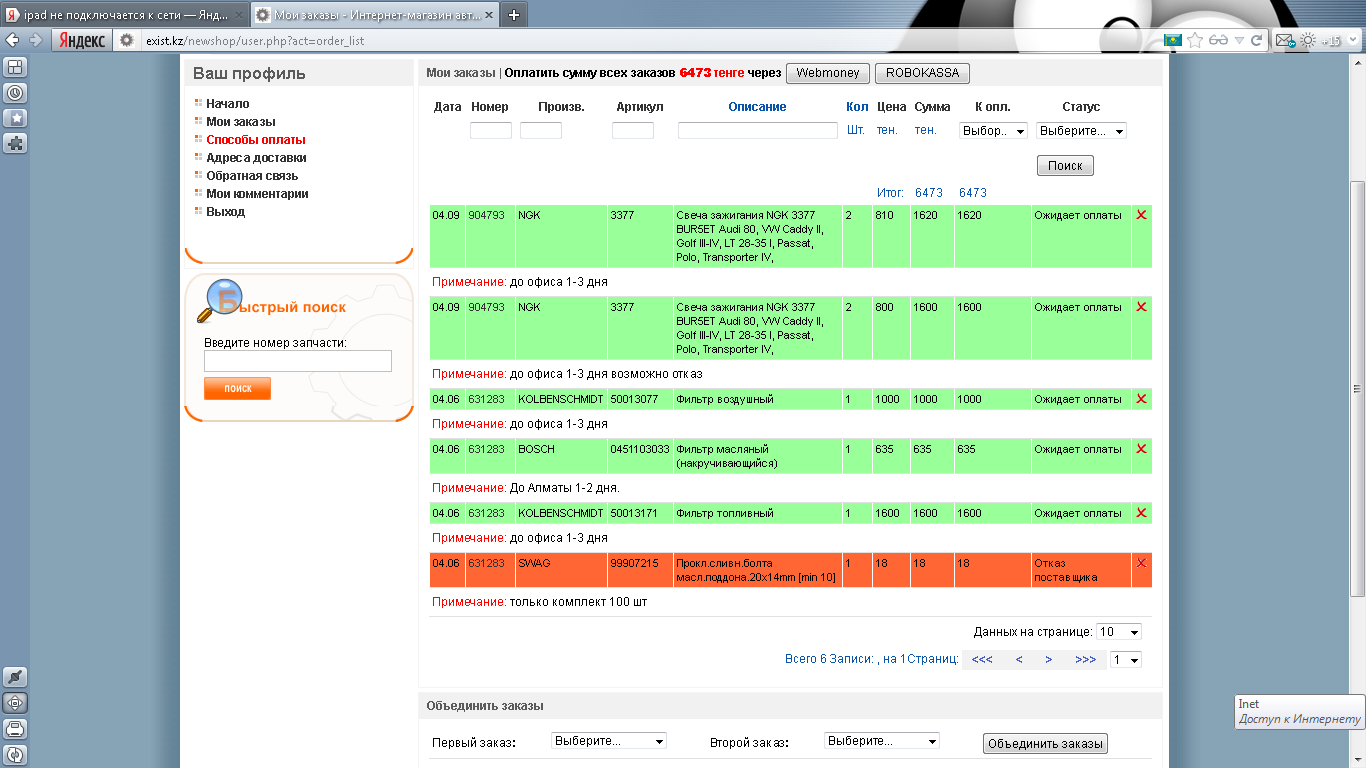The width and height of the screenshot is (1366, 768).
Task: Open 'Обратная связь' in profile menu
Action: coord(252,176)
